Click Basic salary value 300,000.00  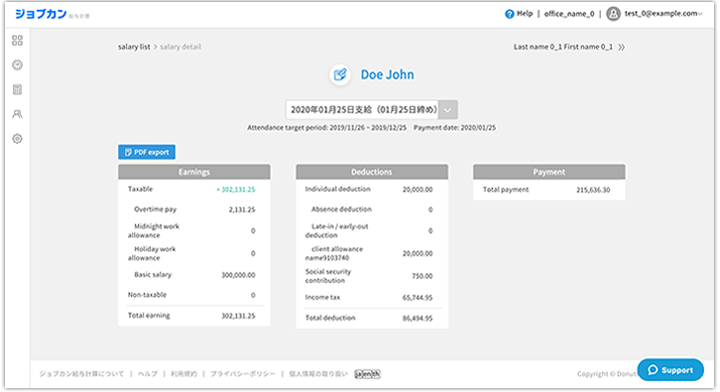click(238, 275)
